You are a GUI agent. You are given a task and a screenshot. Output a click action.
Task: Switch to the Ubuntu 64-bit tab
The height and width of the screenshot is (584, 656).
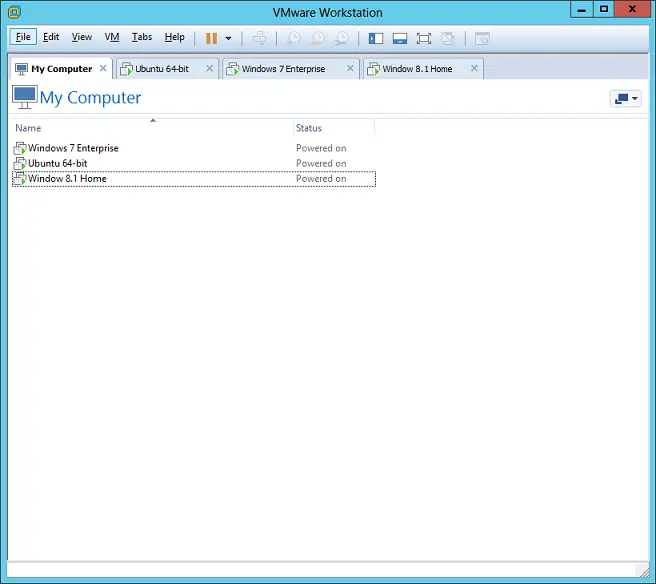coord(167,69)
